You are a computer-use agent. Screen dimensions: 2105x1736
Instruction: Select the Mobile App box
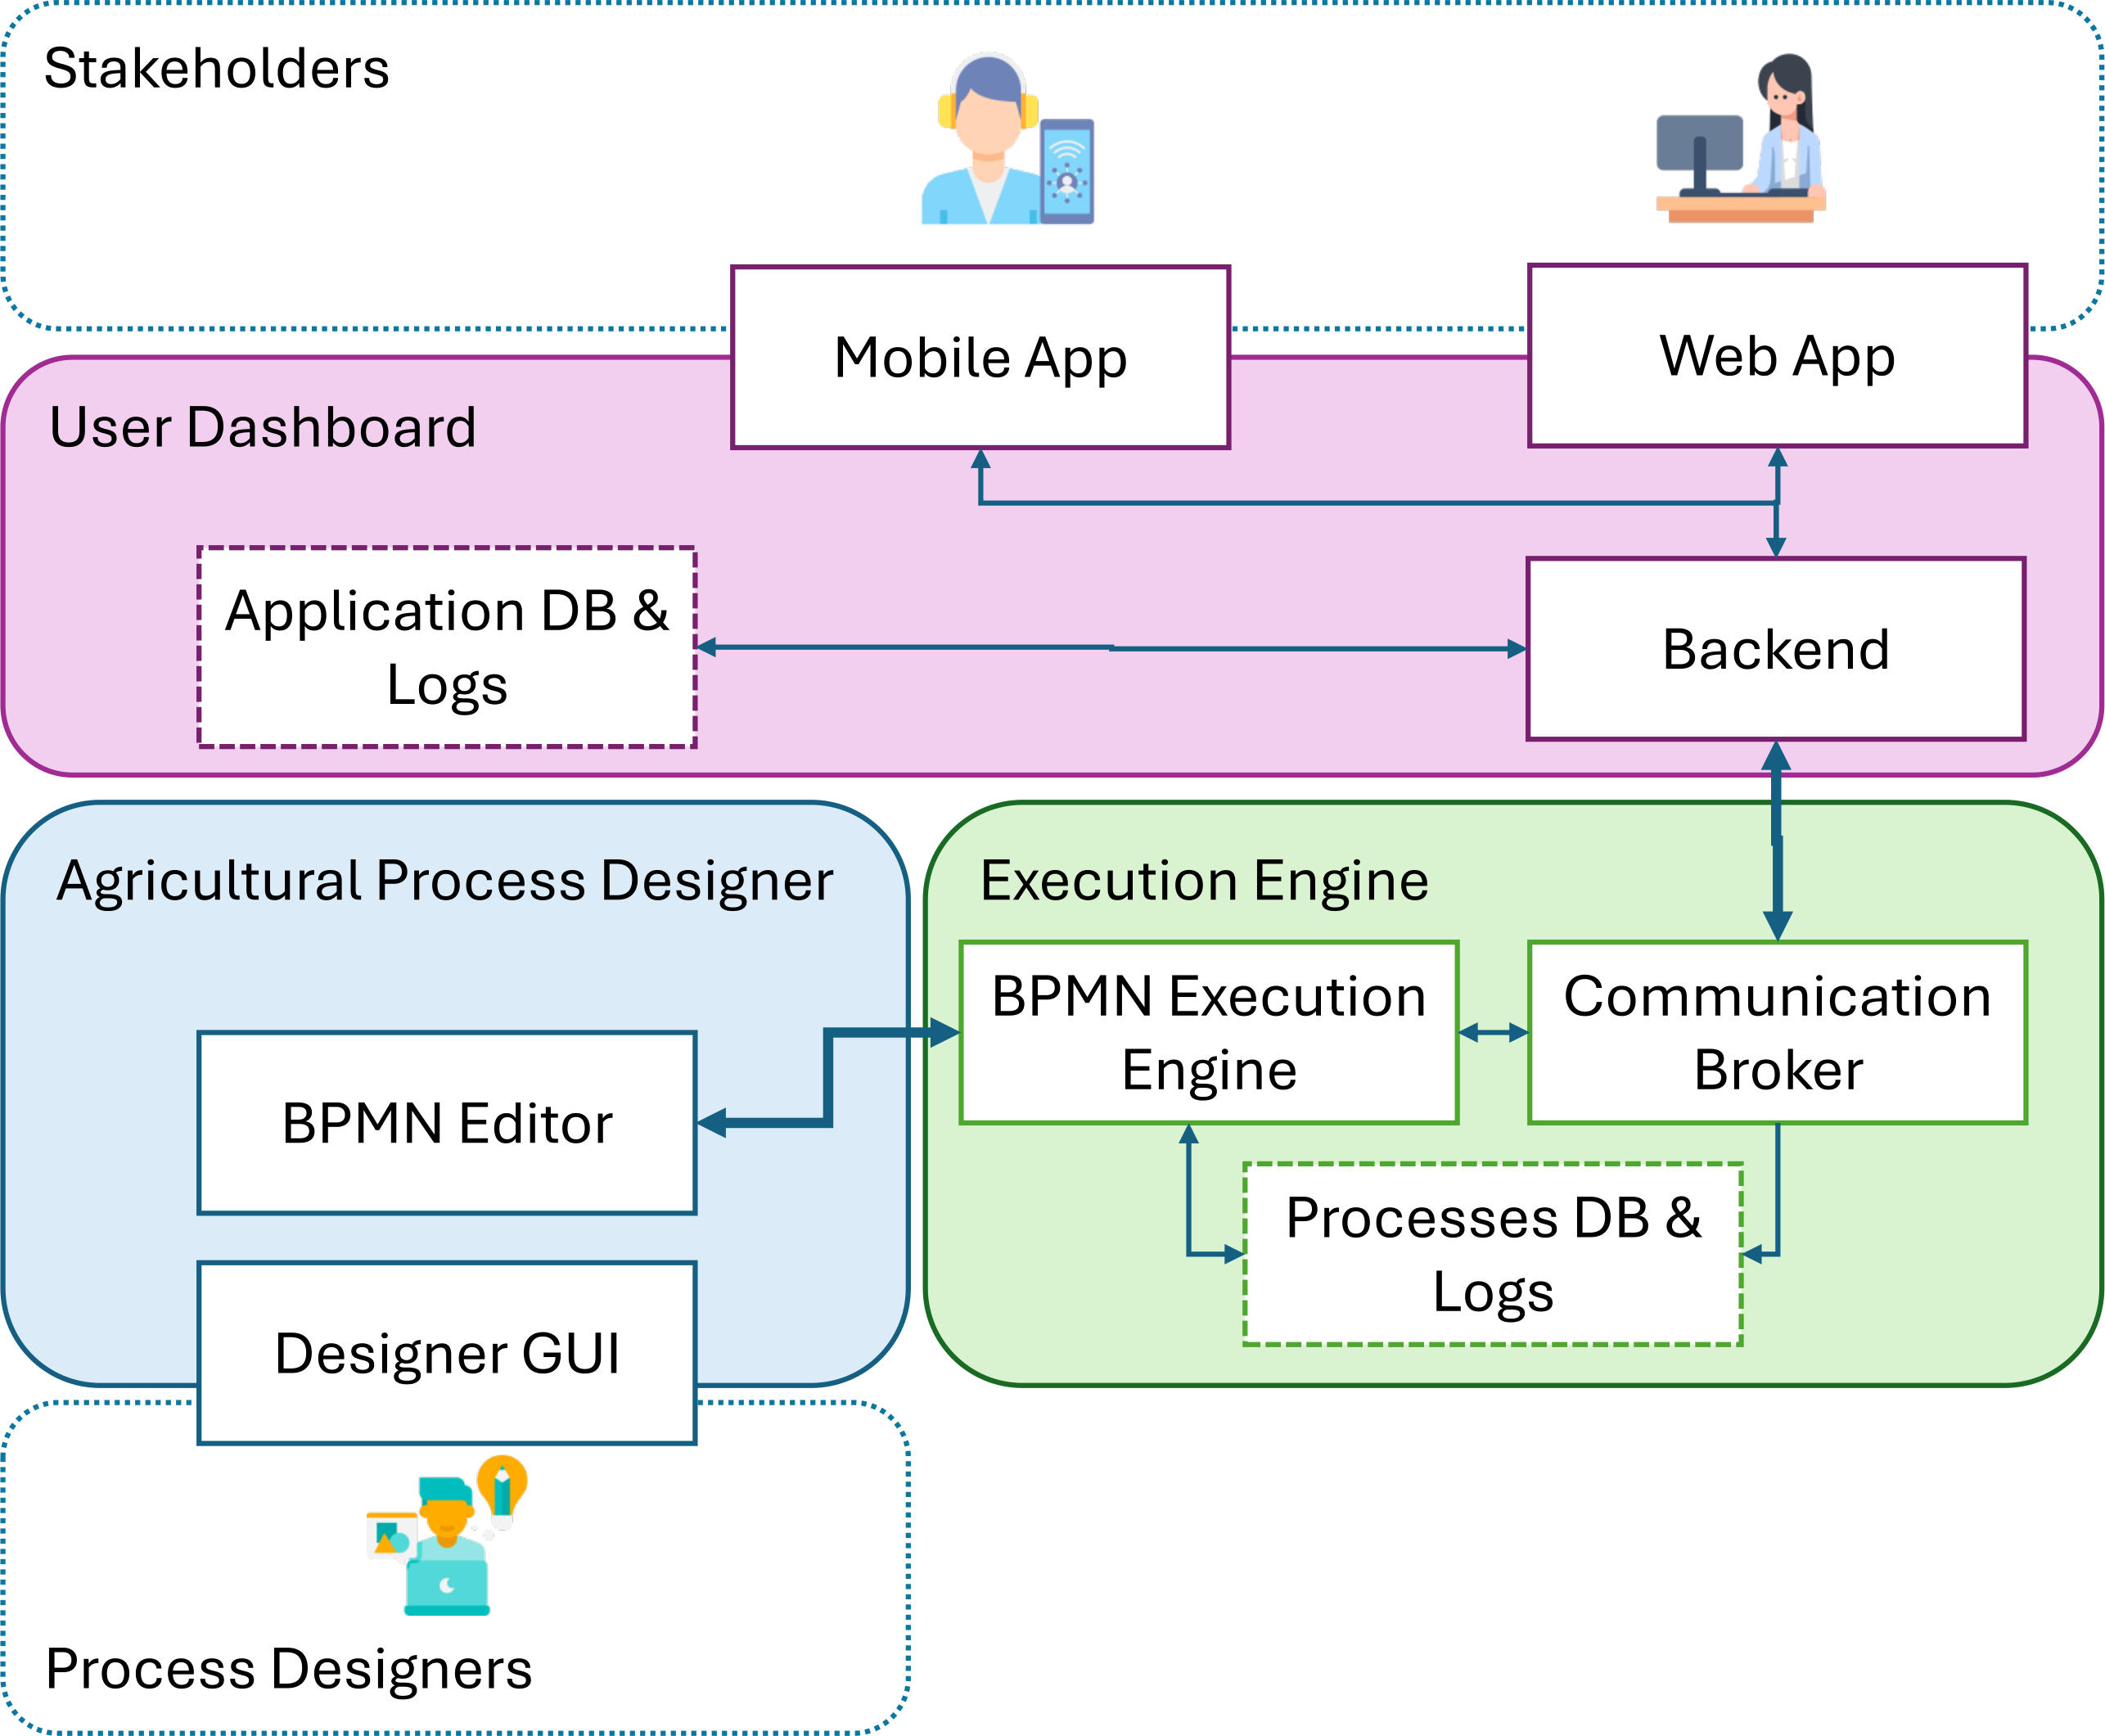coord(980,357)
